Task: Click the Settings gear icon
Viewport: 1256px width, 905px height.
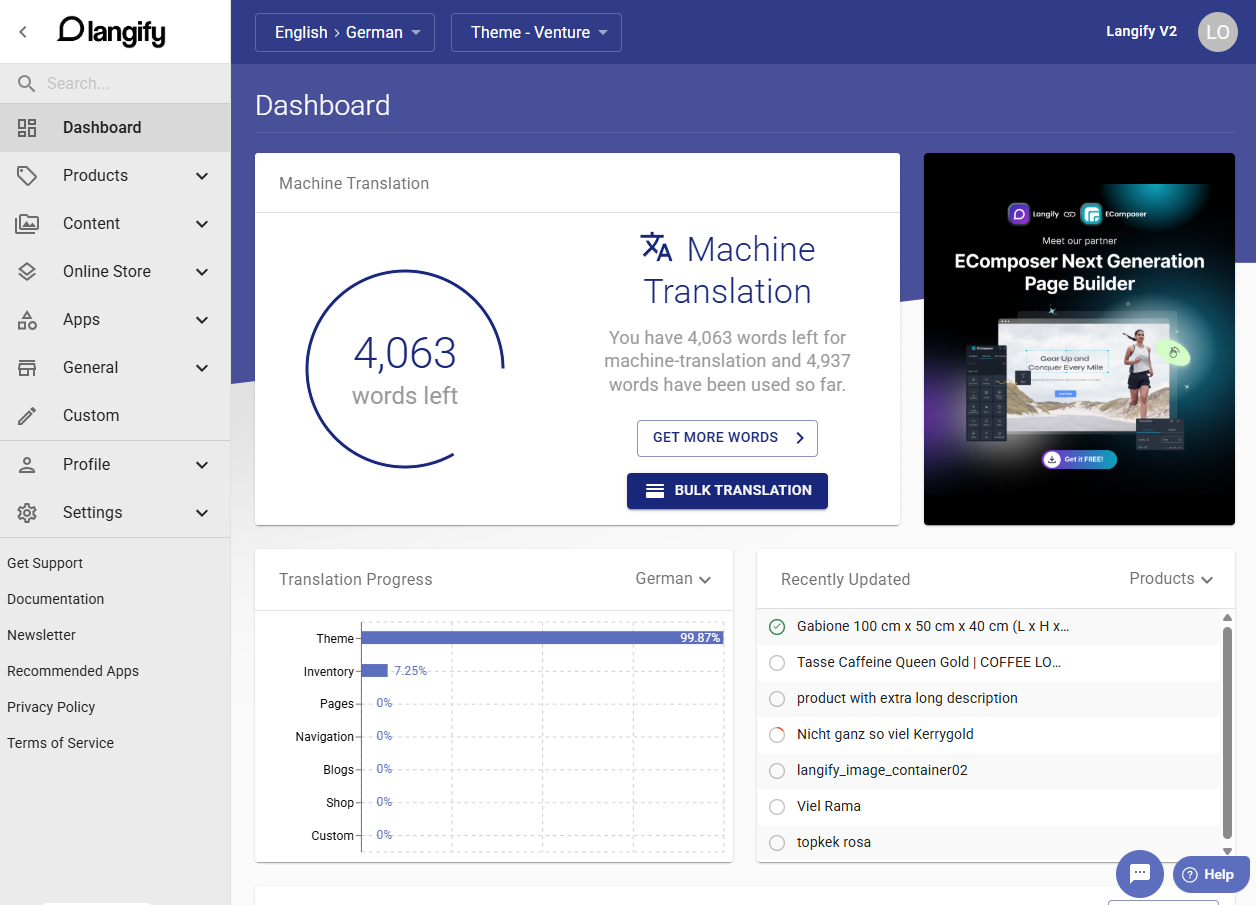Action: pos(27,513)
